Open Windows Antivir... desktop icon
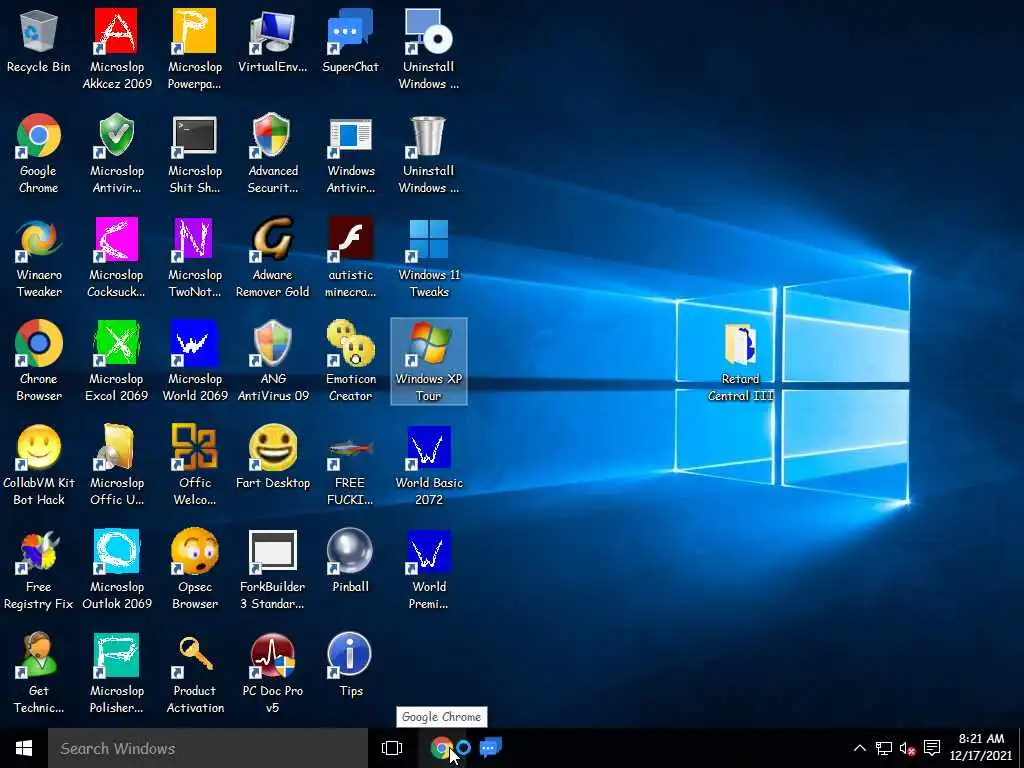The height and width of the screenshot is (768, 1024). click(x=351, y=153)
